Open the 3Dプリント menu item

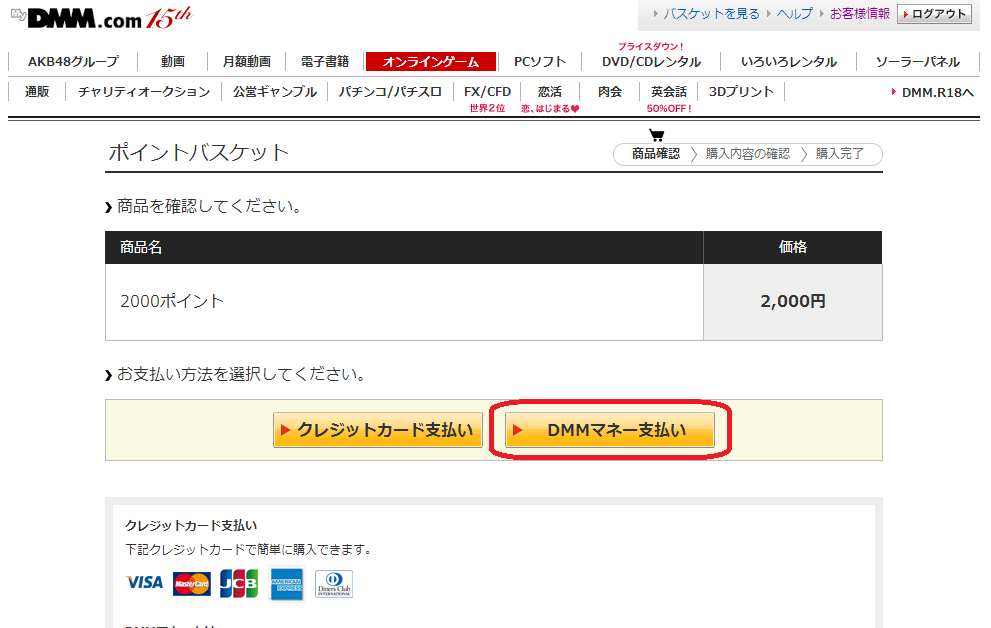pyautogui.click(x=741, y=92)
